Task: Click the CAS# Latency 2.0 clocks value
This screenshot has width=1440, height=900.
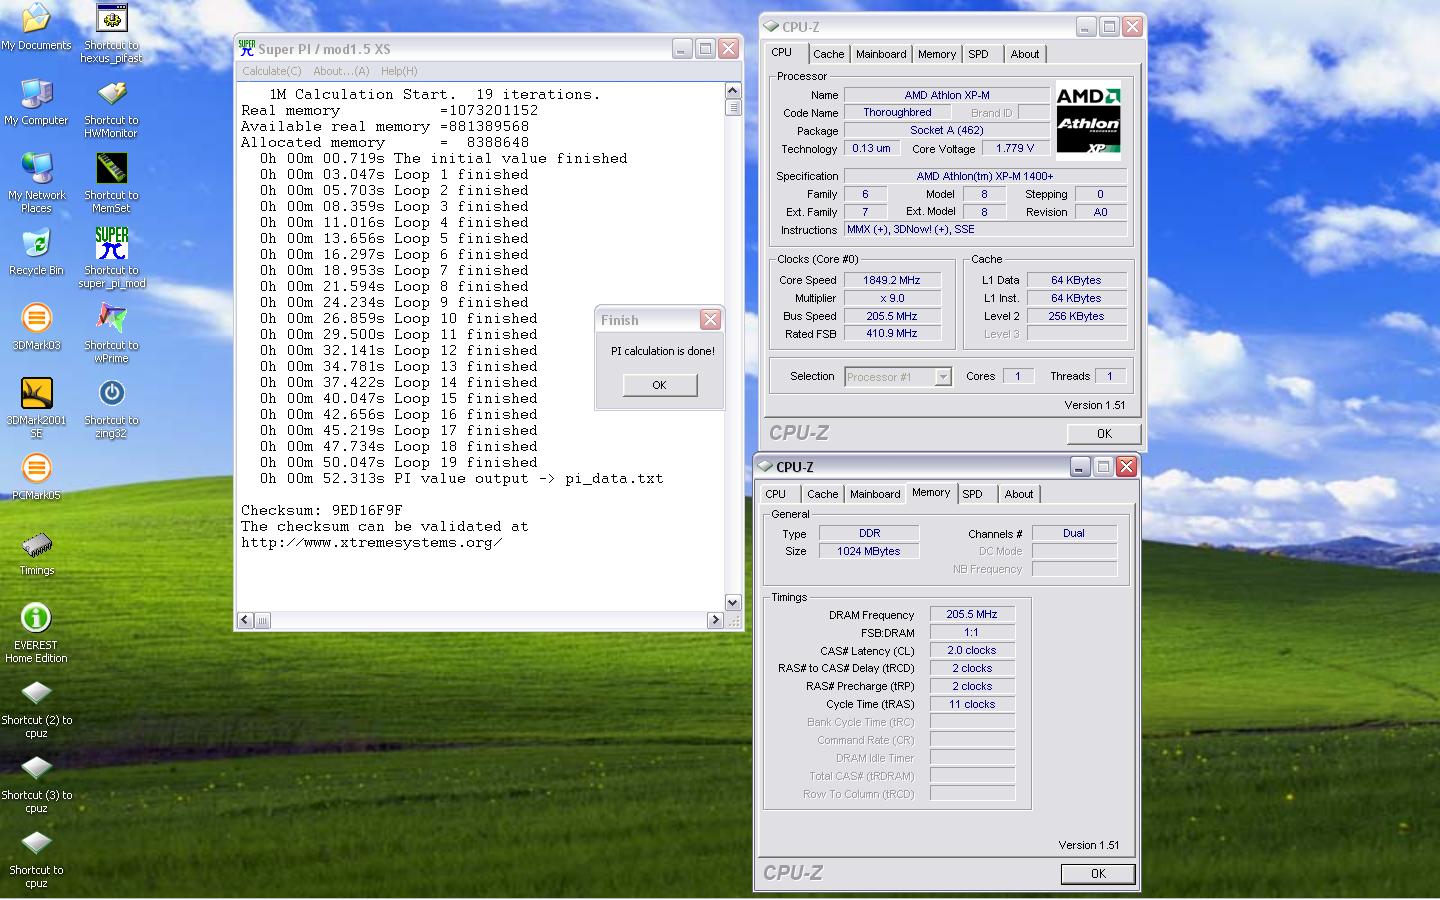Action: 972,650
